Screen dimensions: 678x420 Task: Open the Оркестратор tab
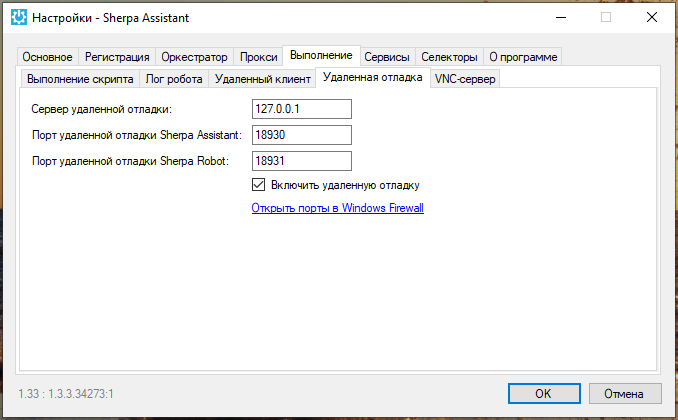tap(195, 57)
